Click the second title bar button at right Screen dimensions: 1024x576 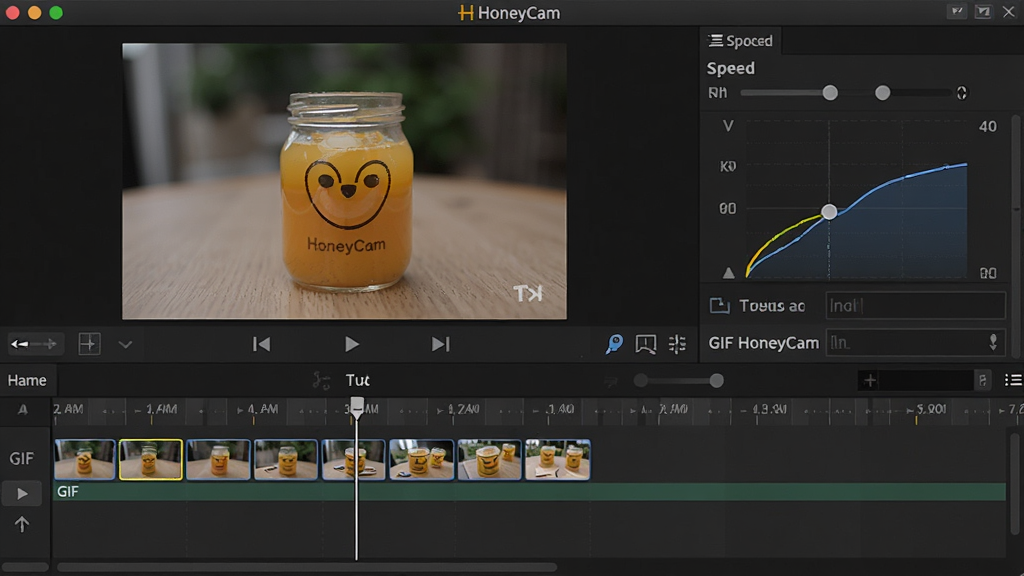pyautogui.click(x=983, y=12)
